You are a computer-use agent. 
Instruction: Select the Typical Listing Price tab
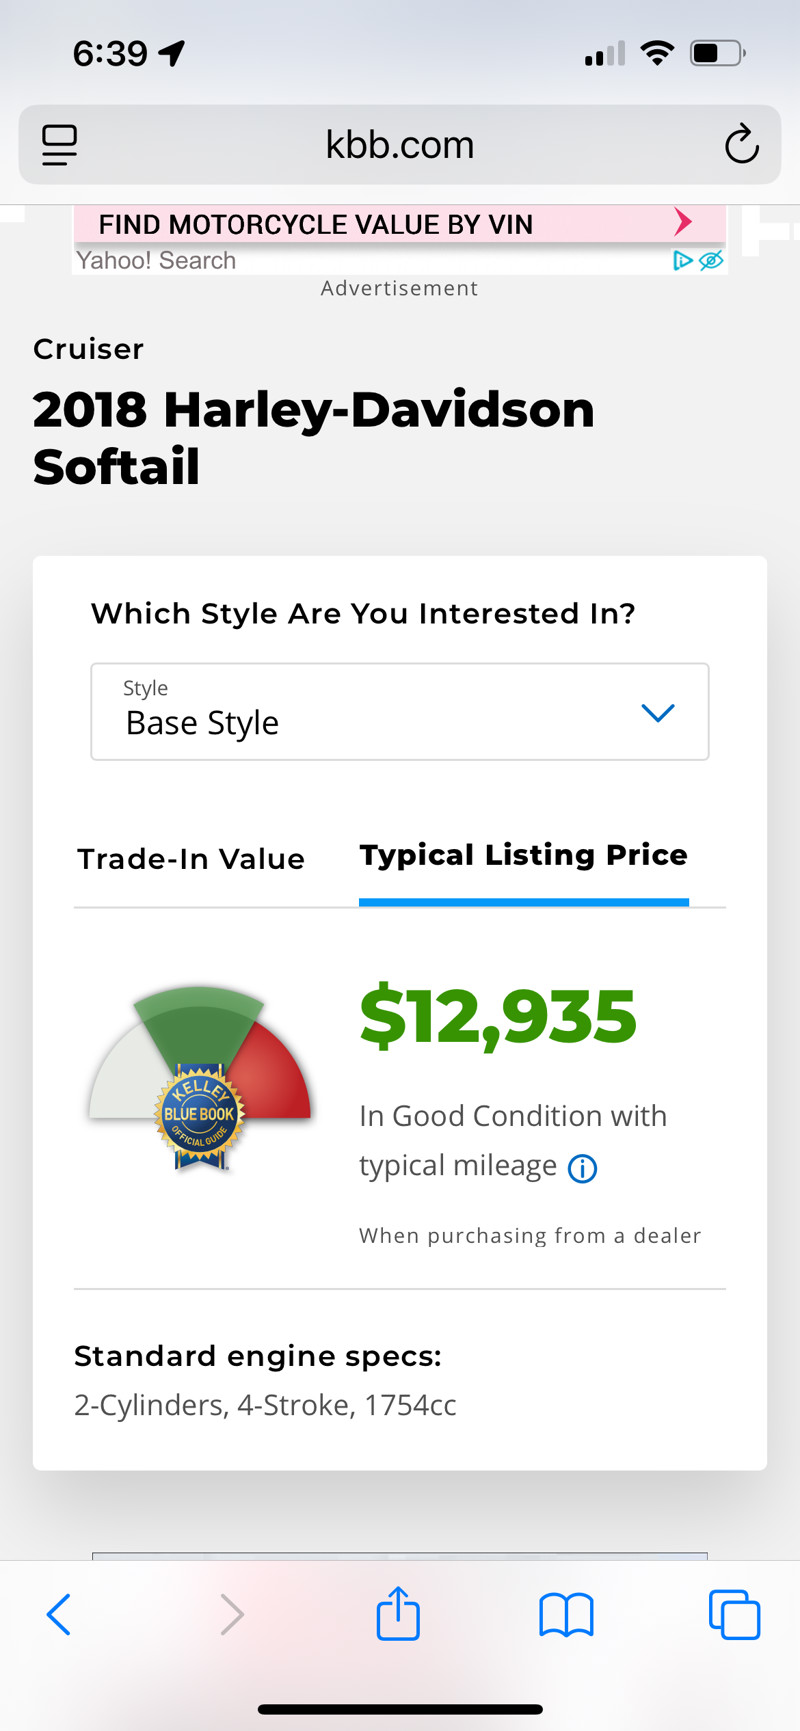pyautogui.click(x=524, y=856)
